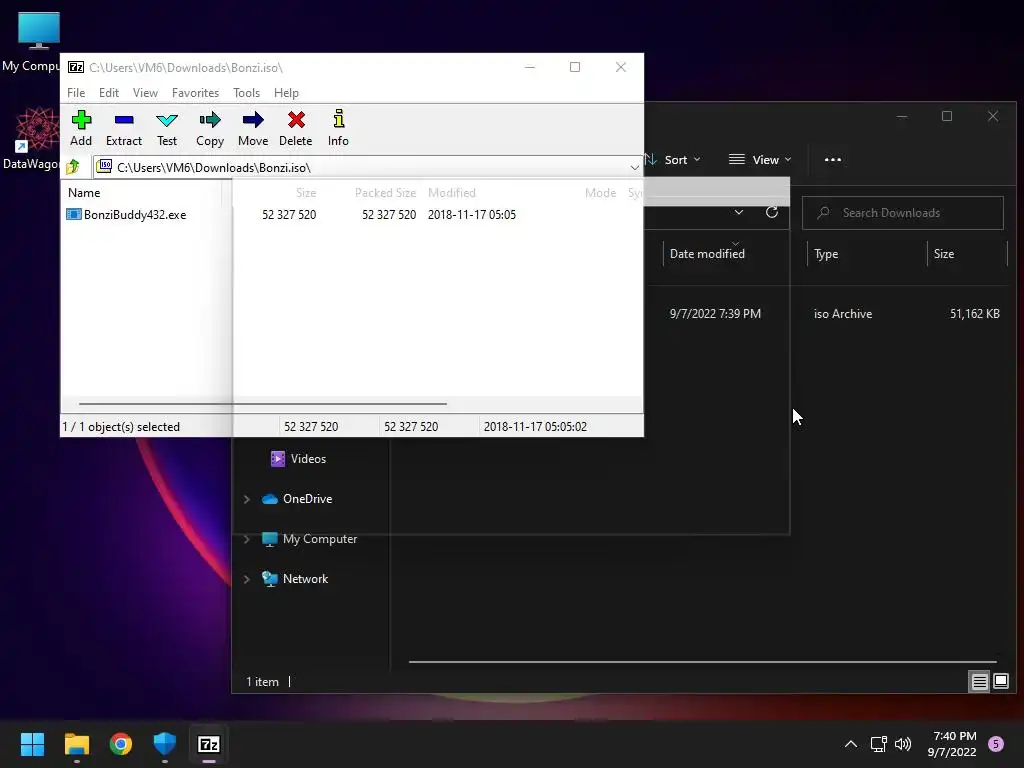Screen dimensions: 1024x768
Task: Select My Computer in navigation pane
Action: coord(310,539)
